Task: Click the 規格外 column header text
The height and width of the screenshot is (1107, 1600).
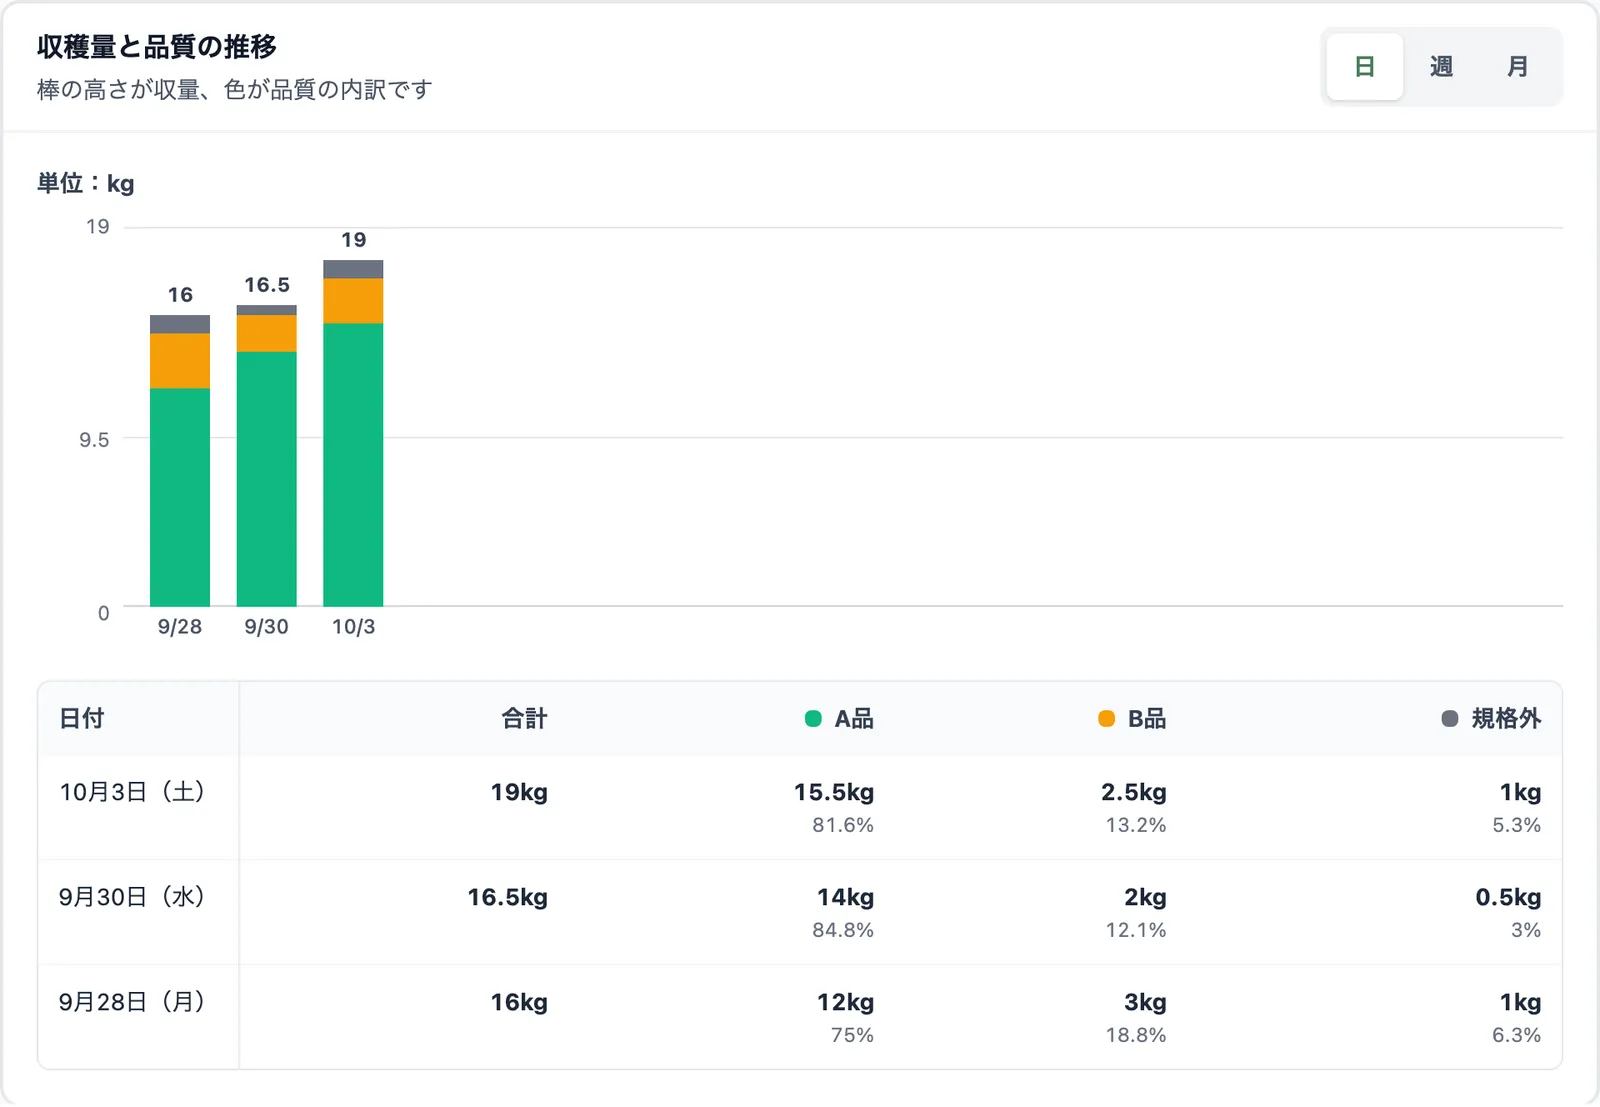Action: (x=1506, y=719)
